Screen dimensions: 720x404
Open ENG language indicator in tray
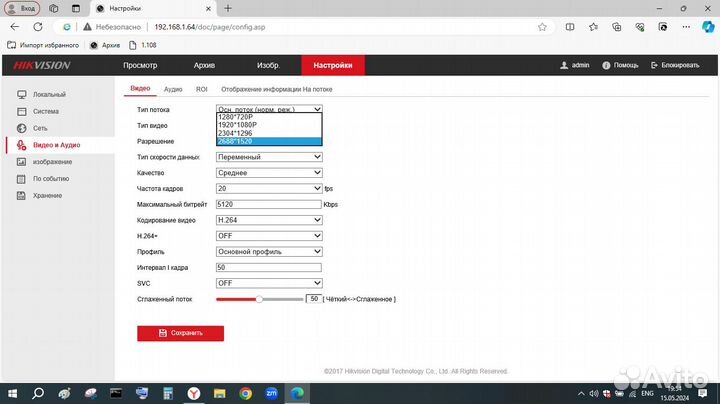click(x=647, y=393)
